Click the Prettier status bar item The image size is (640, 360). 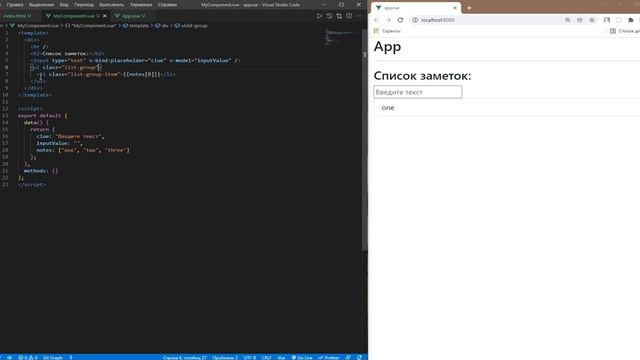coord(329,357)
